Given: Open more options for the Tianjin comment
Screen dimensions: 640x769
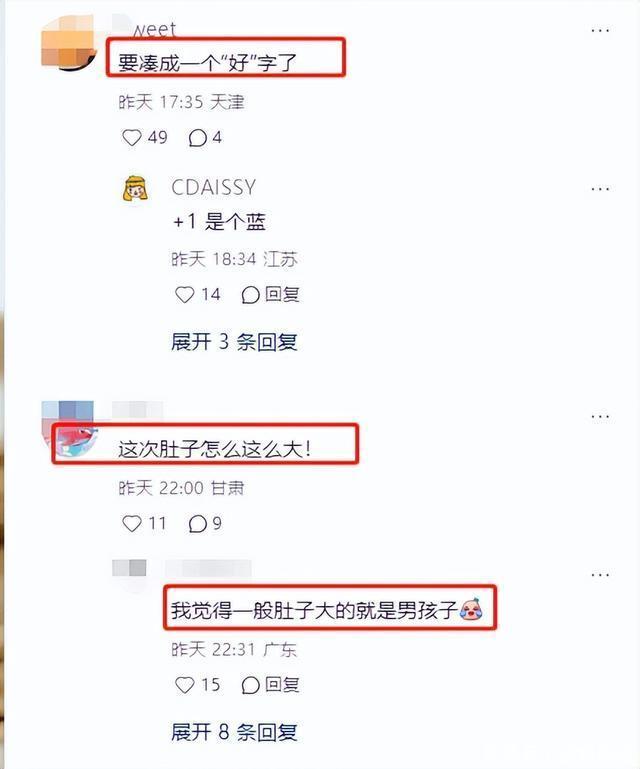Looking at the screenshot, I should (600, 30).
